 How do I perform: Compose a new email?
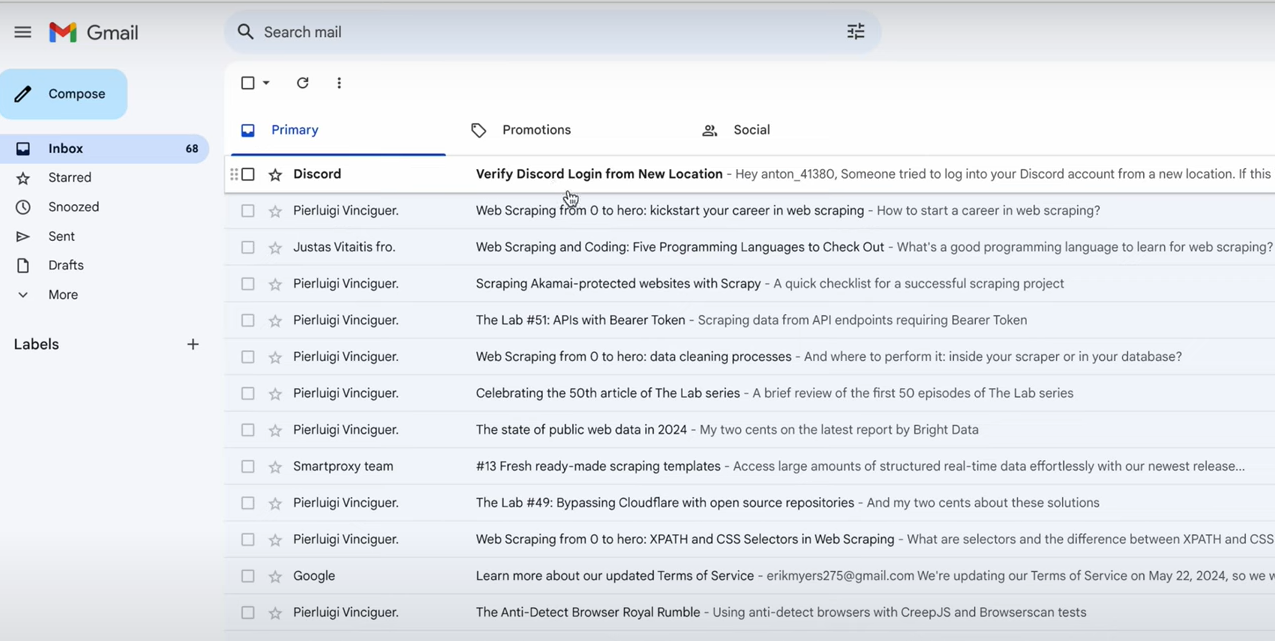64,94
